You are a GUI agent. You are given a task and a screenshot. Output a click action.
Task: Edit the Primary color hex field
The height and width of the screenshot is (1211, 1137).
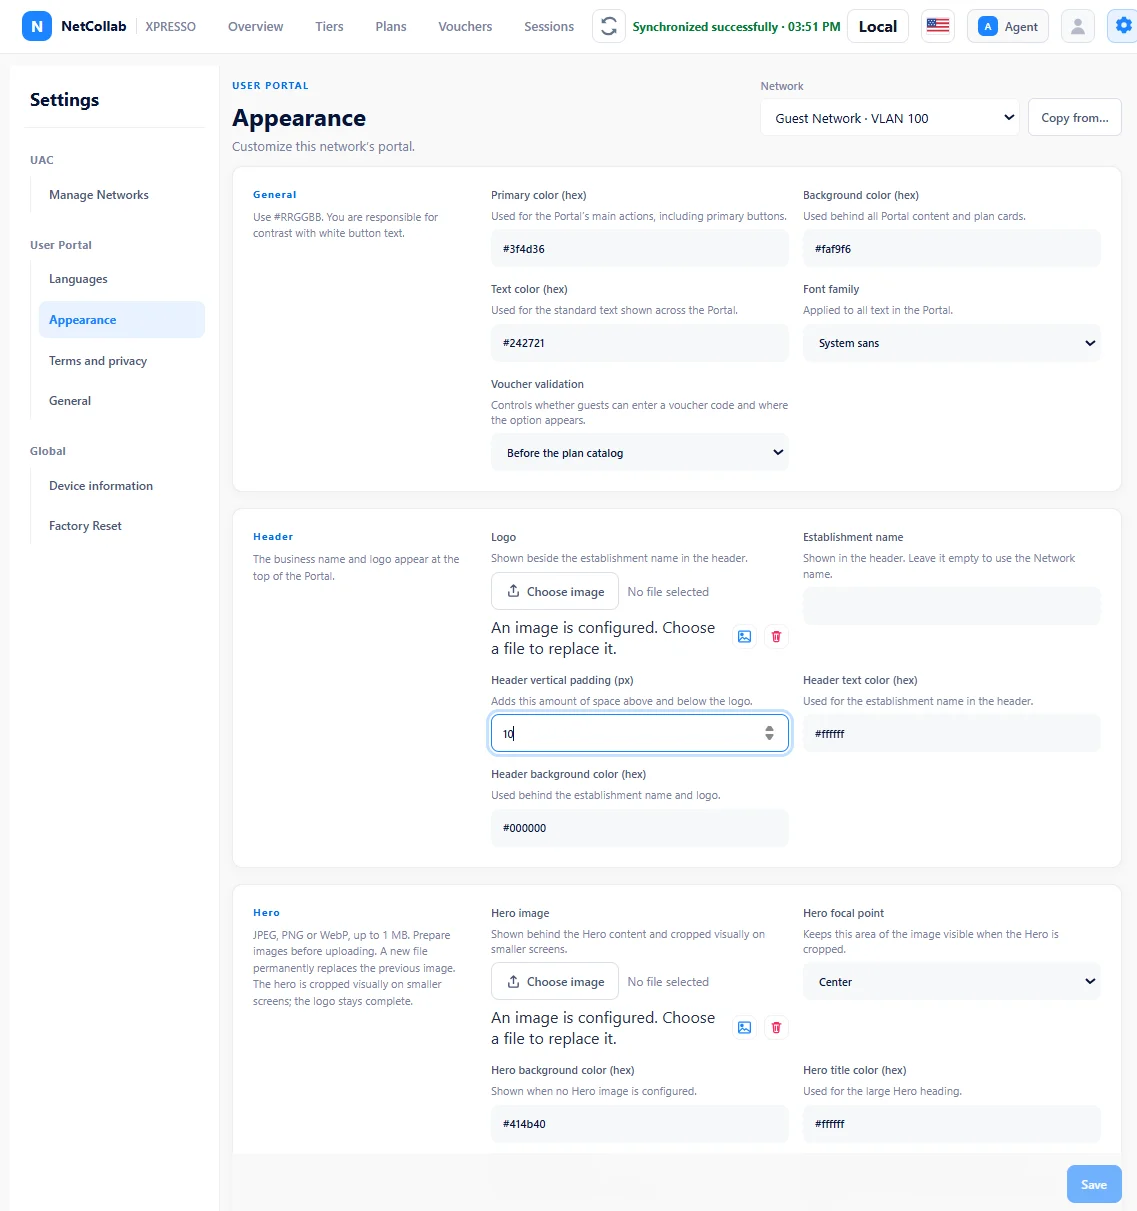coord(640,249)
